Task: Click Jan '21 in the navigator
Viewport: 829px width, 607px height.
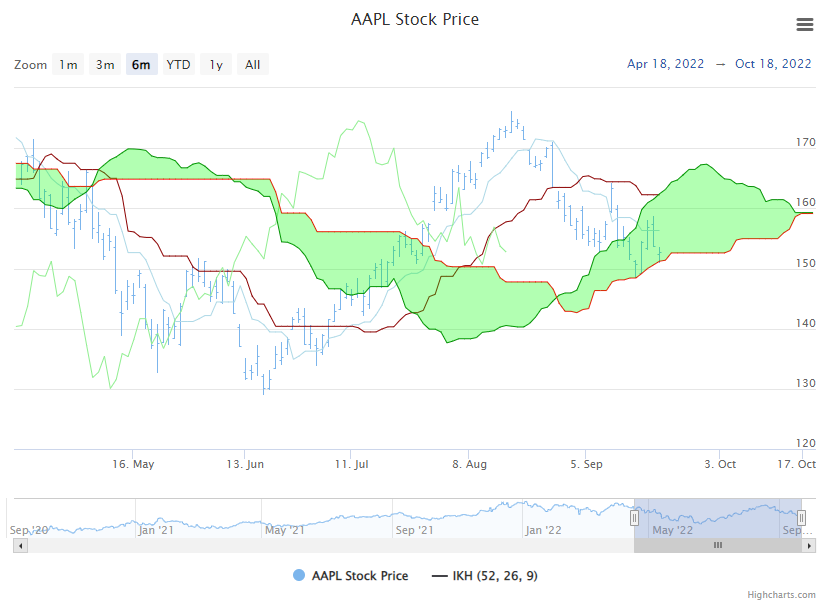Action: (x=156, y=530)
